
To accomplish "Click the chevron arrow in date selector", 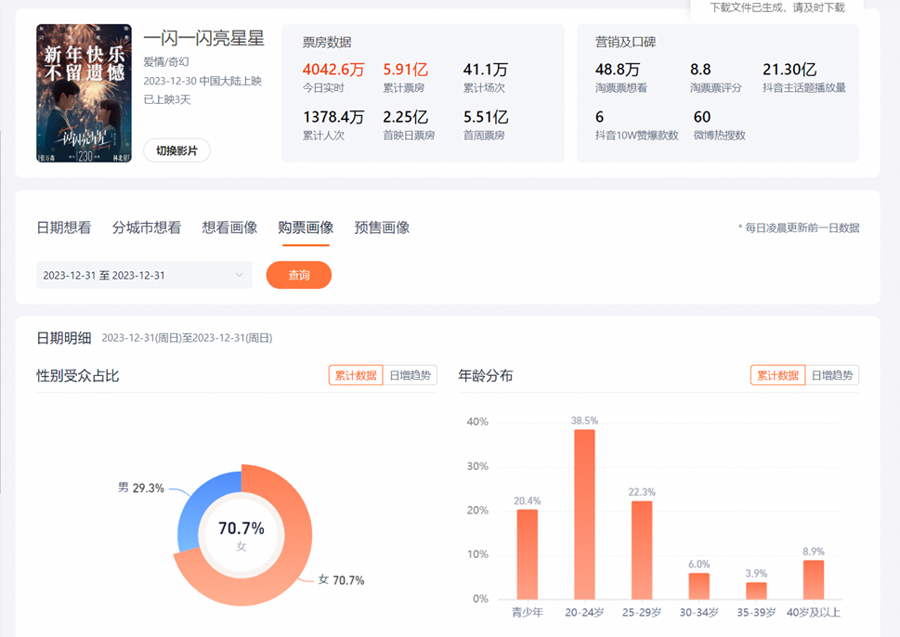I will click(239, 275).
